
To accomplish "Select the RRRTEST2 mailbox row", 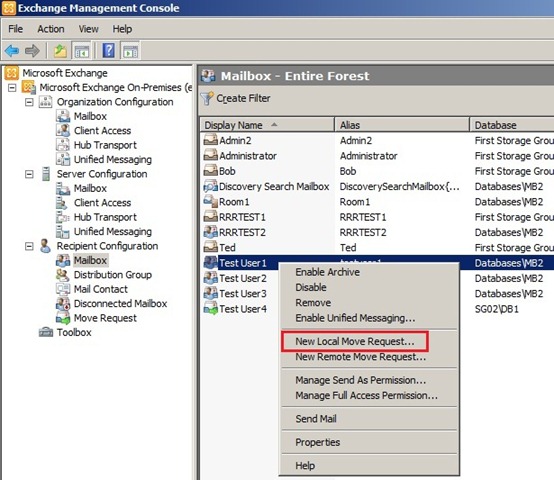I will pyautogui.click(x=377, y=232).
